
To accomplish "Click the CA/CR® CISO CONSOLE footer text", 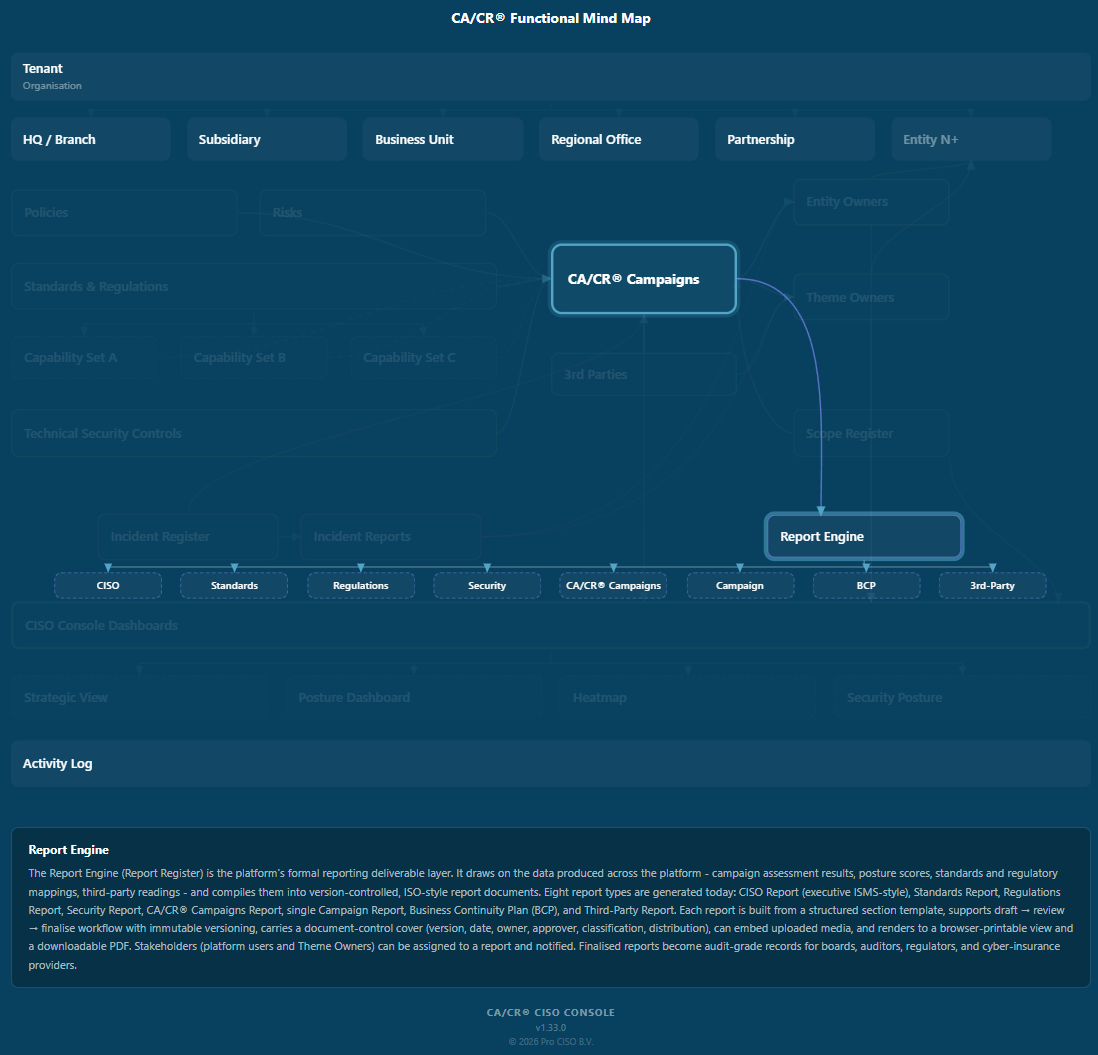I will [x=550, y=1012].
